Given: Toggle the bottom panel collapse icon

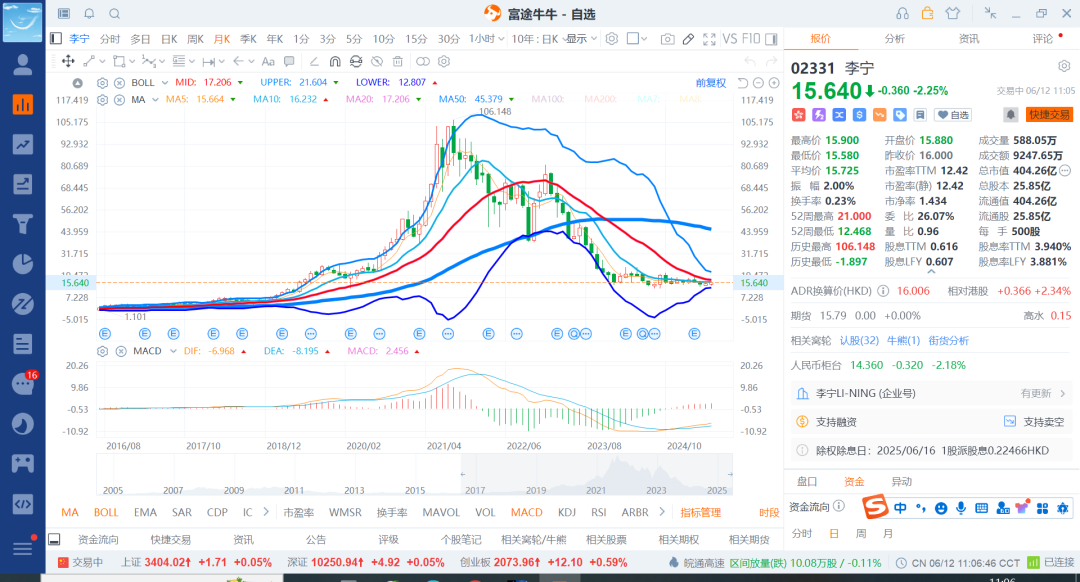Looking at the screenshot, I should (54, 539).
